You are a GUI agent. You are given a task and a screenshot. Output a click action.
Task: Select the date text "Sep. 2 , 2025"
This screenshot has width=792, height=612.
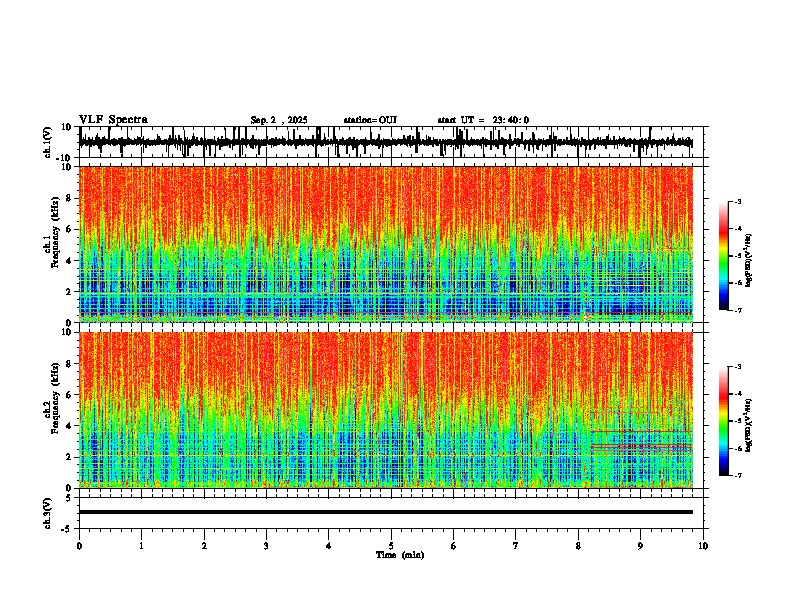[279, 120]
